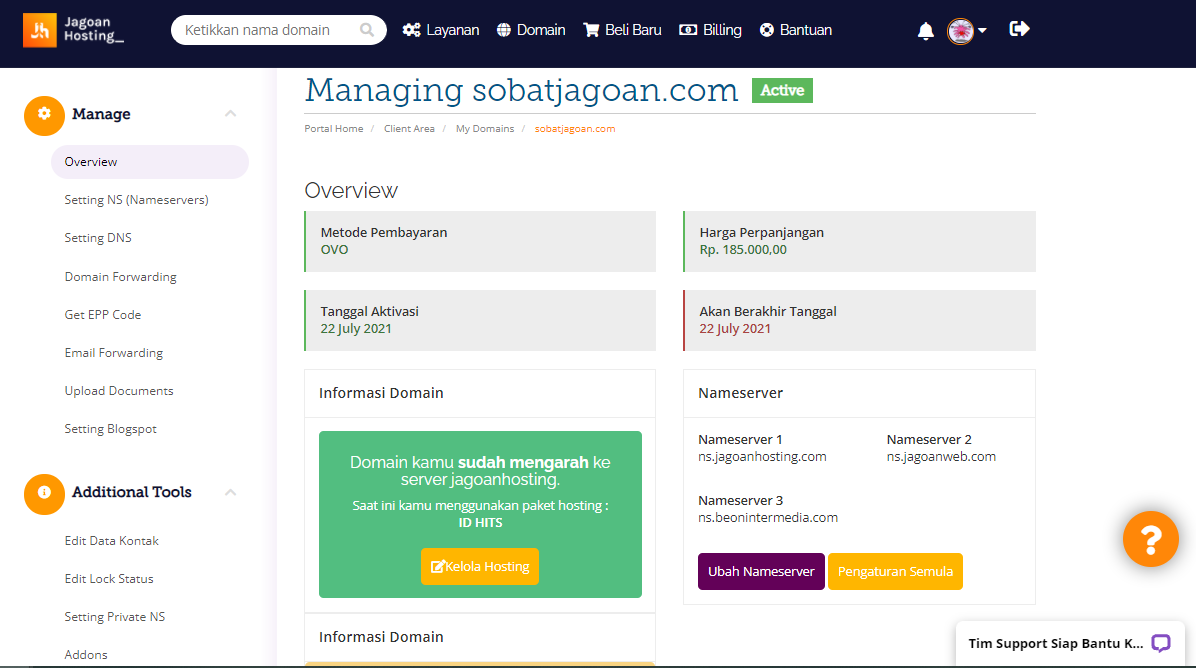Click the green Active status badge
This screenshot has height=668, width=1196.
coord(783,90)
